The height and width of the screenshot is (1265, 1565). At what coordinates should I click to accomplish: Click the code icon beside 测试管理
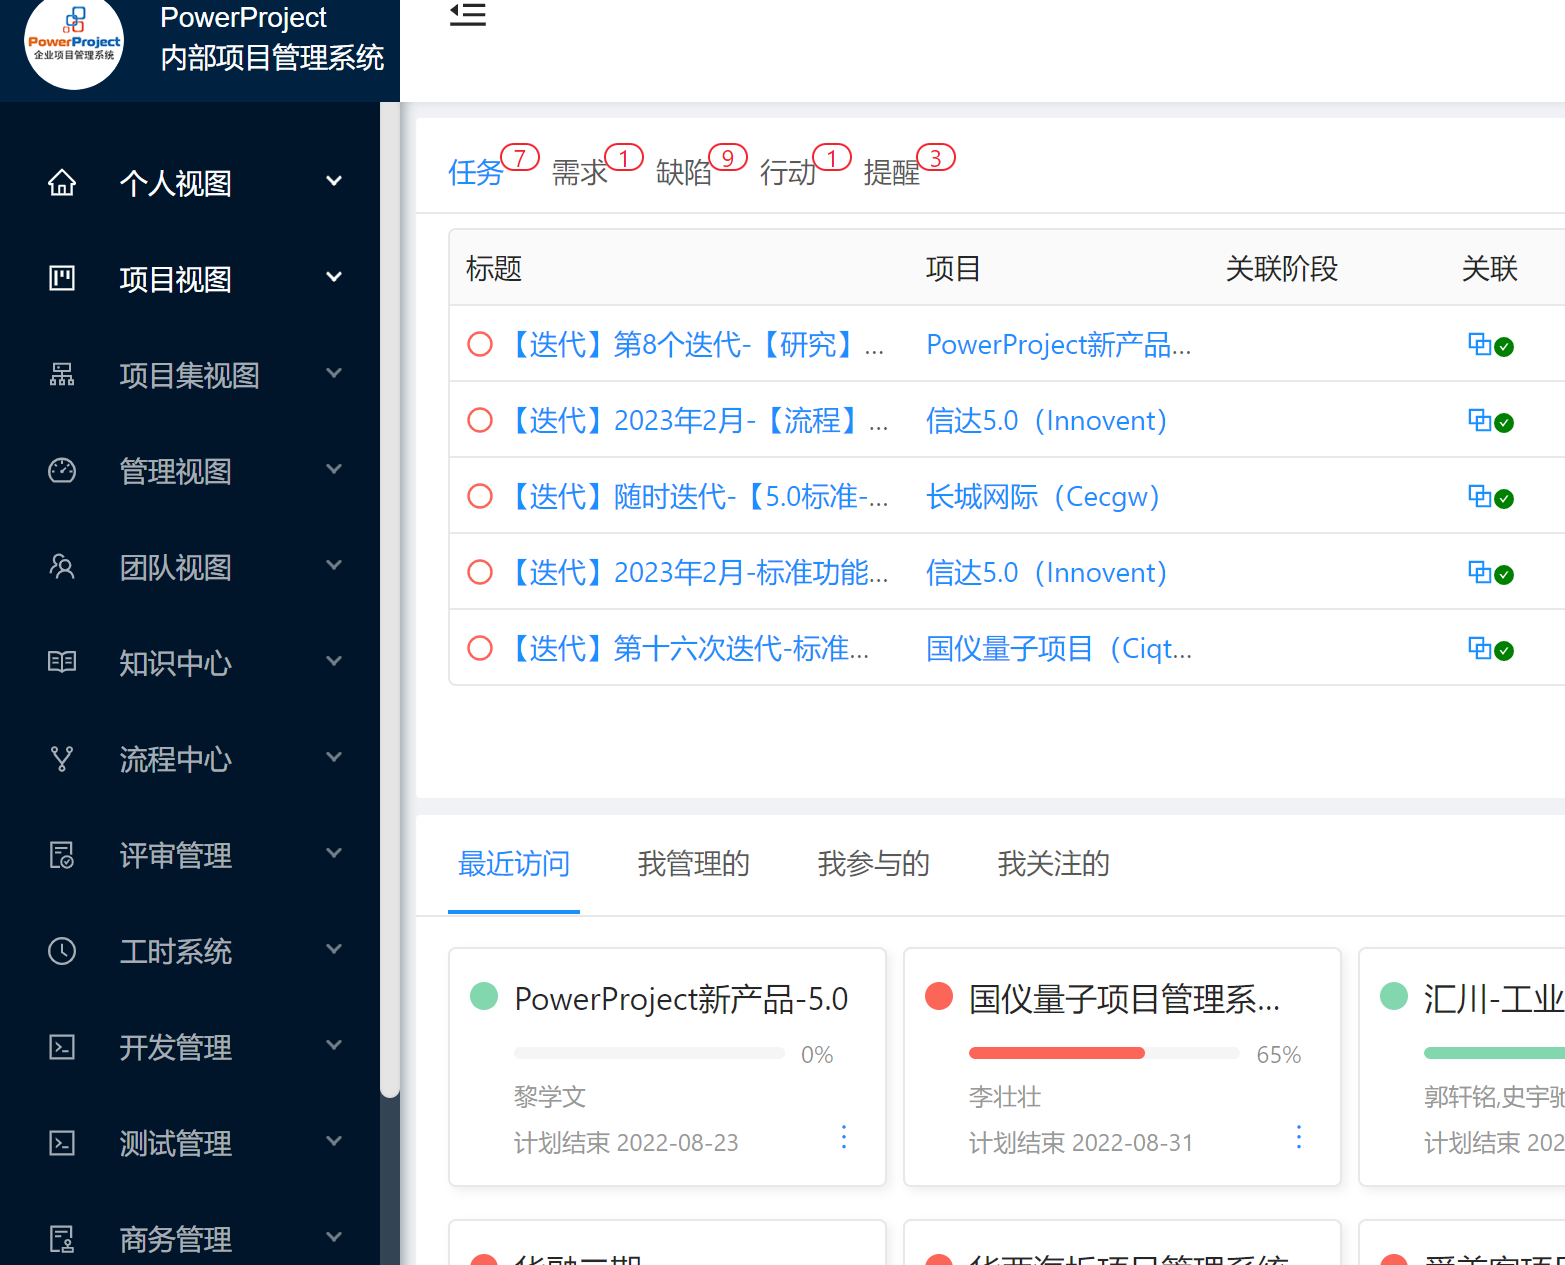pos(62,1143)
